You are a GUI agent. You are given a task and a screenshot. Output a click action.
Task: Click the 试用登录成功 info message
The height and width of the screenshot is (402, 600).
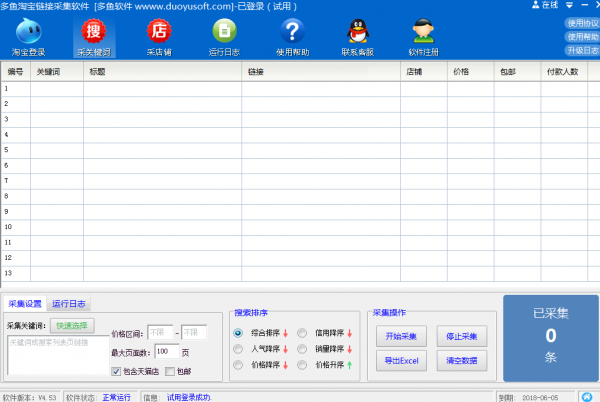189,397
